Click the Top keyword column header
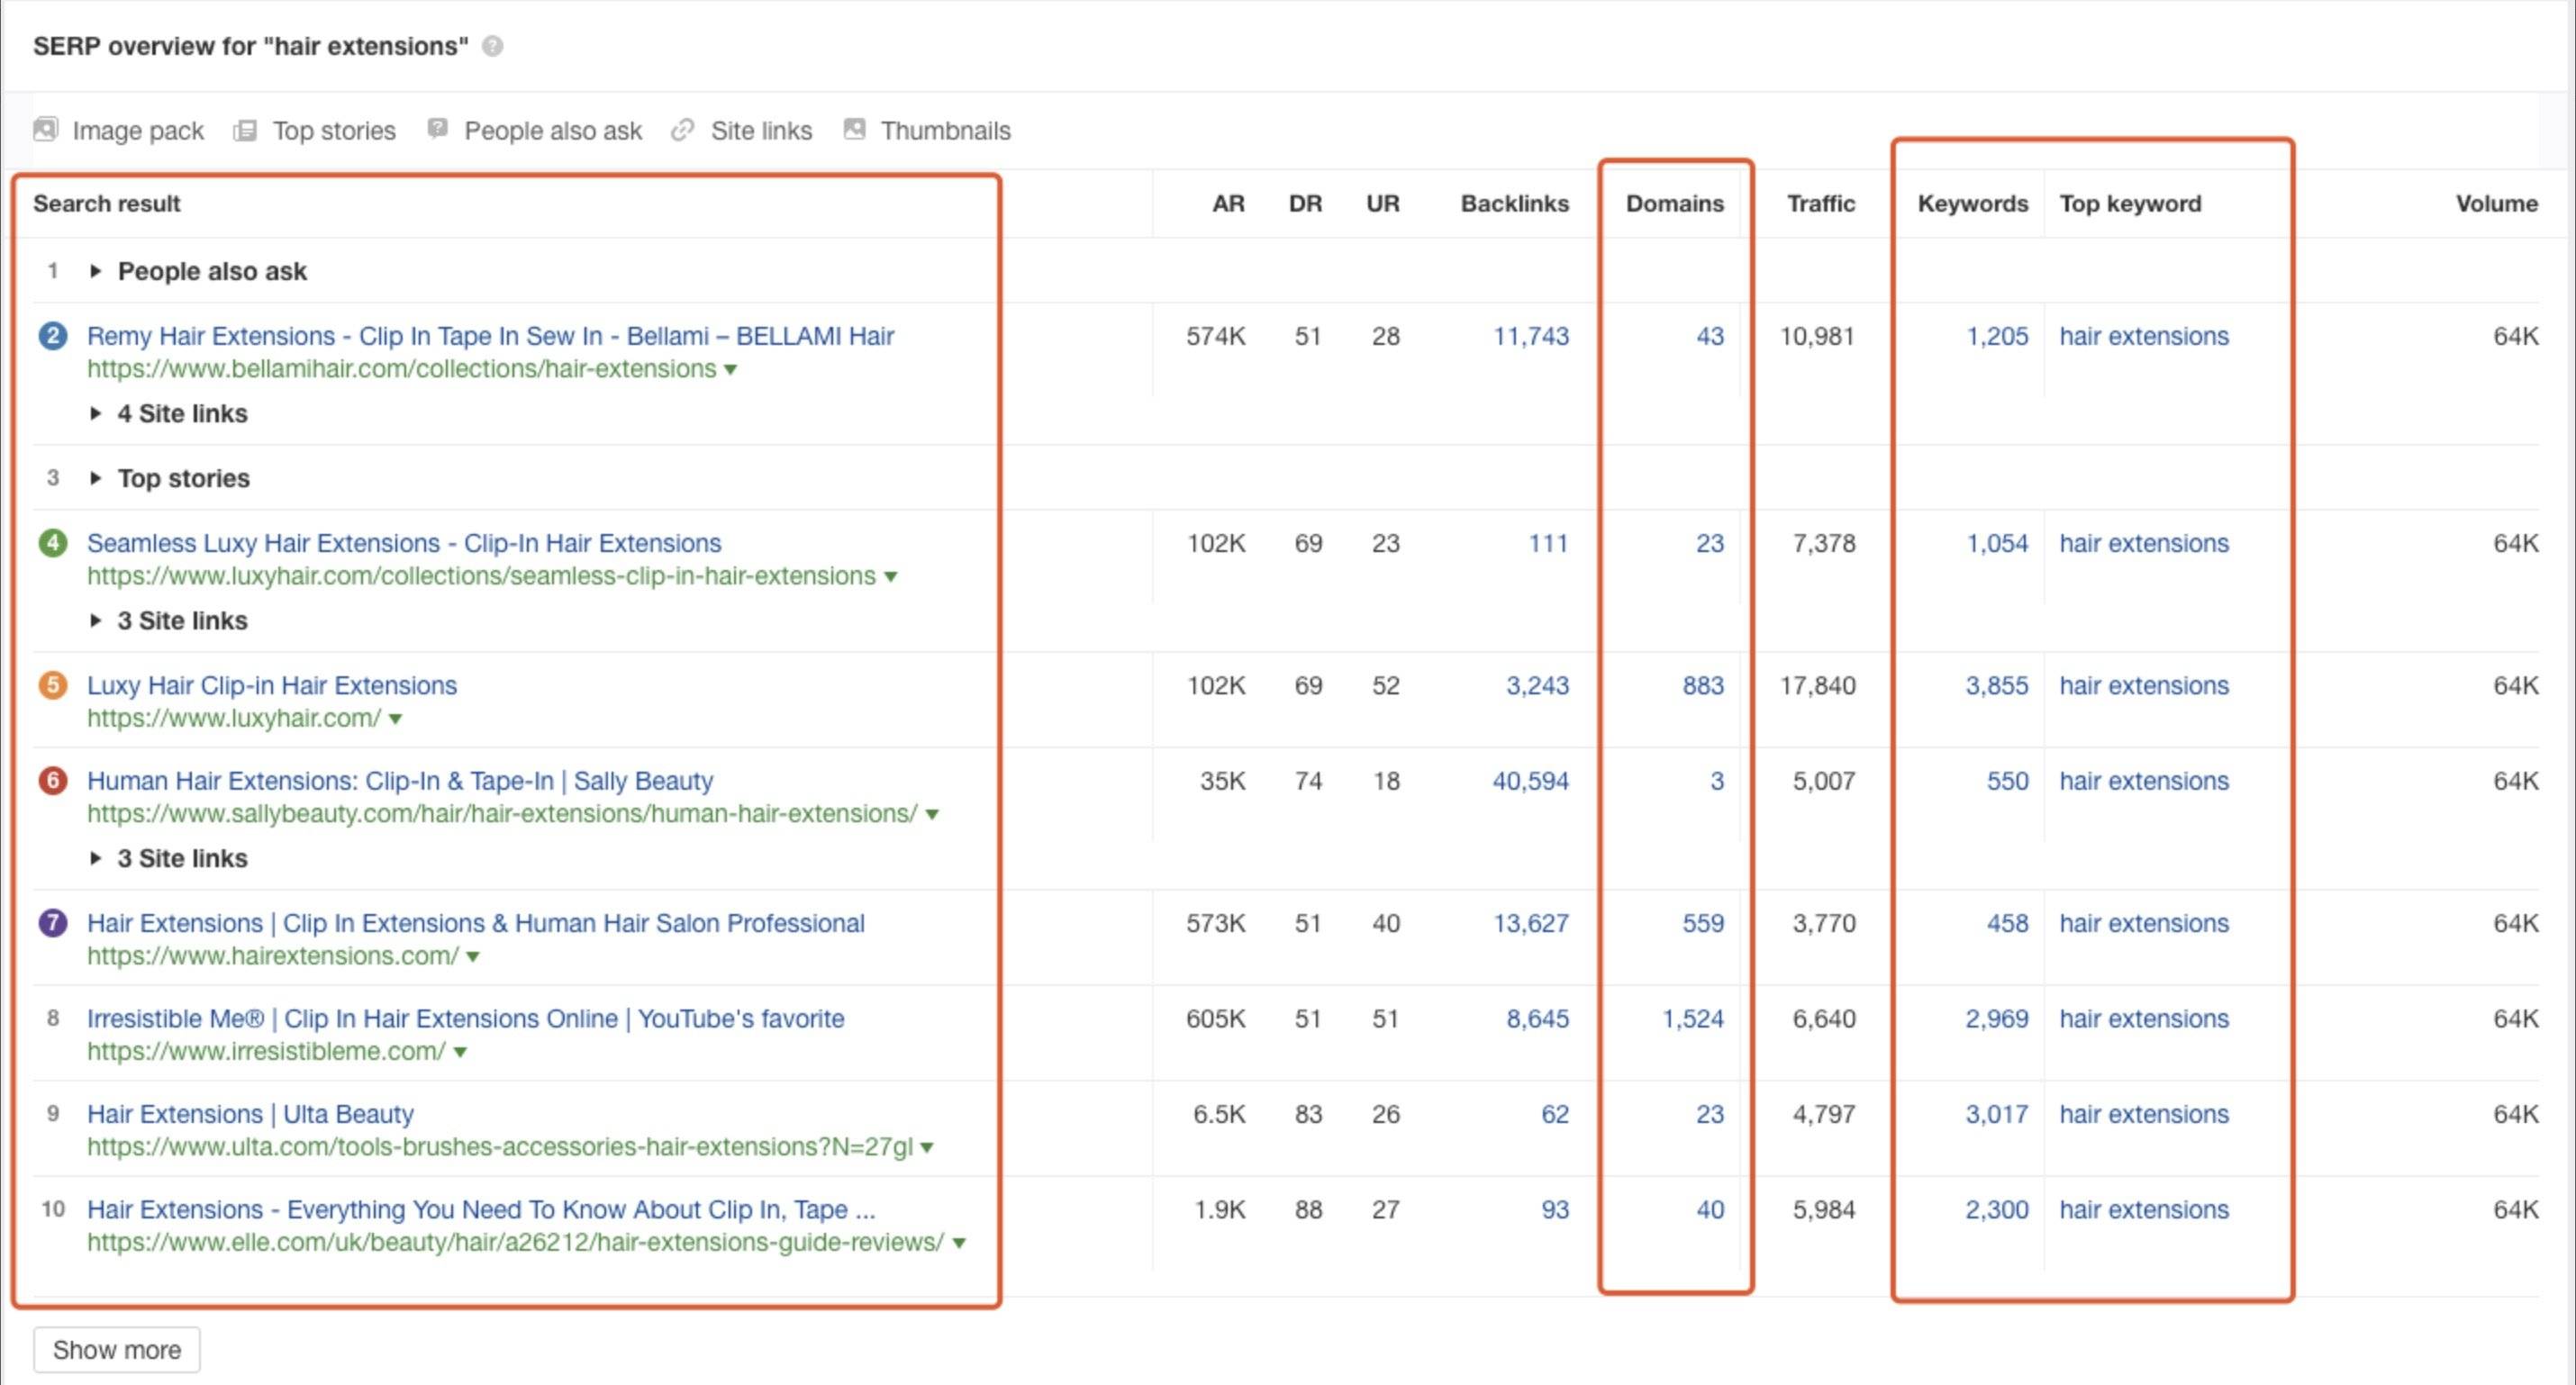This screenshot has width=2576, height=1385. point(2130,204)
